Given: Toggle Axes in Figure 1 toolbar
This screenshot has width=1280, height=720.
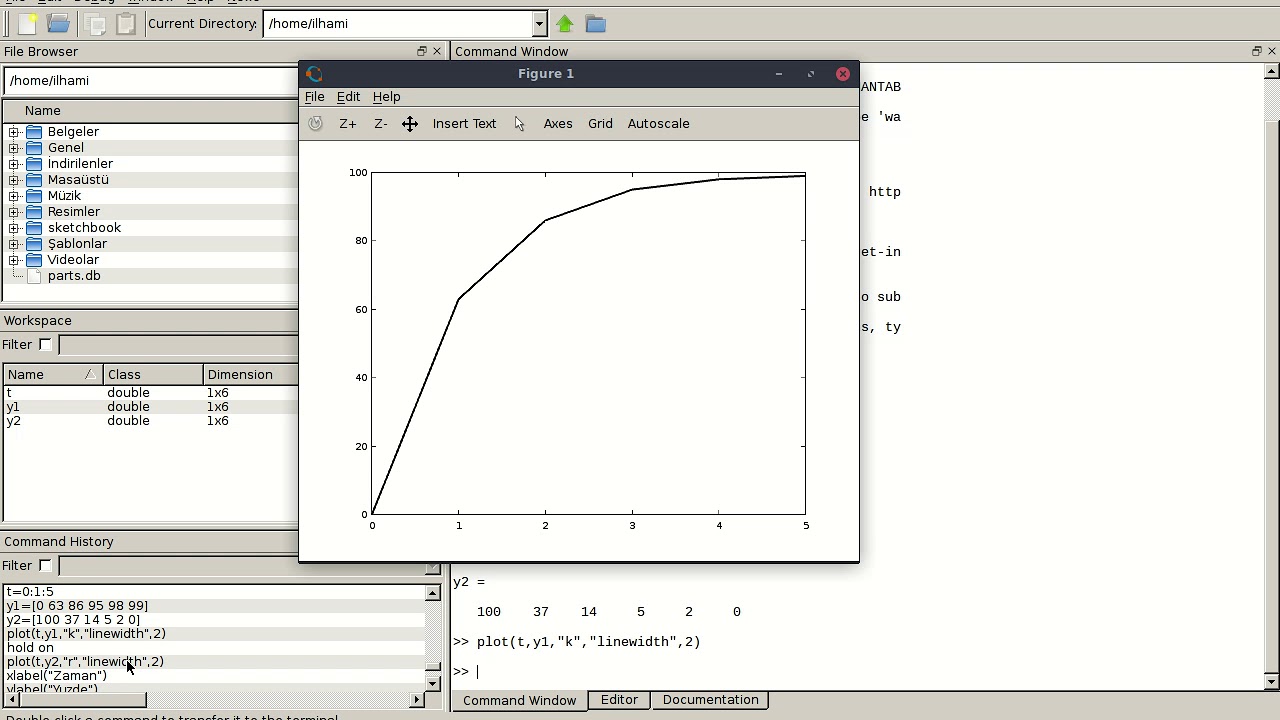Looking at the screenshot, I should tap(558, 123).
